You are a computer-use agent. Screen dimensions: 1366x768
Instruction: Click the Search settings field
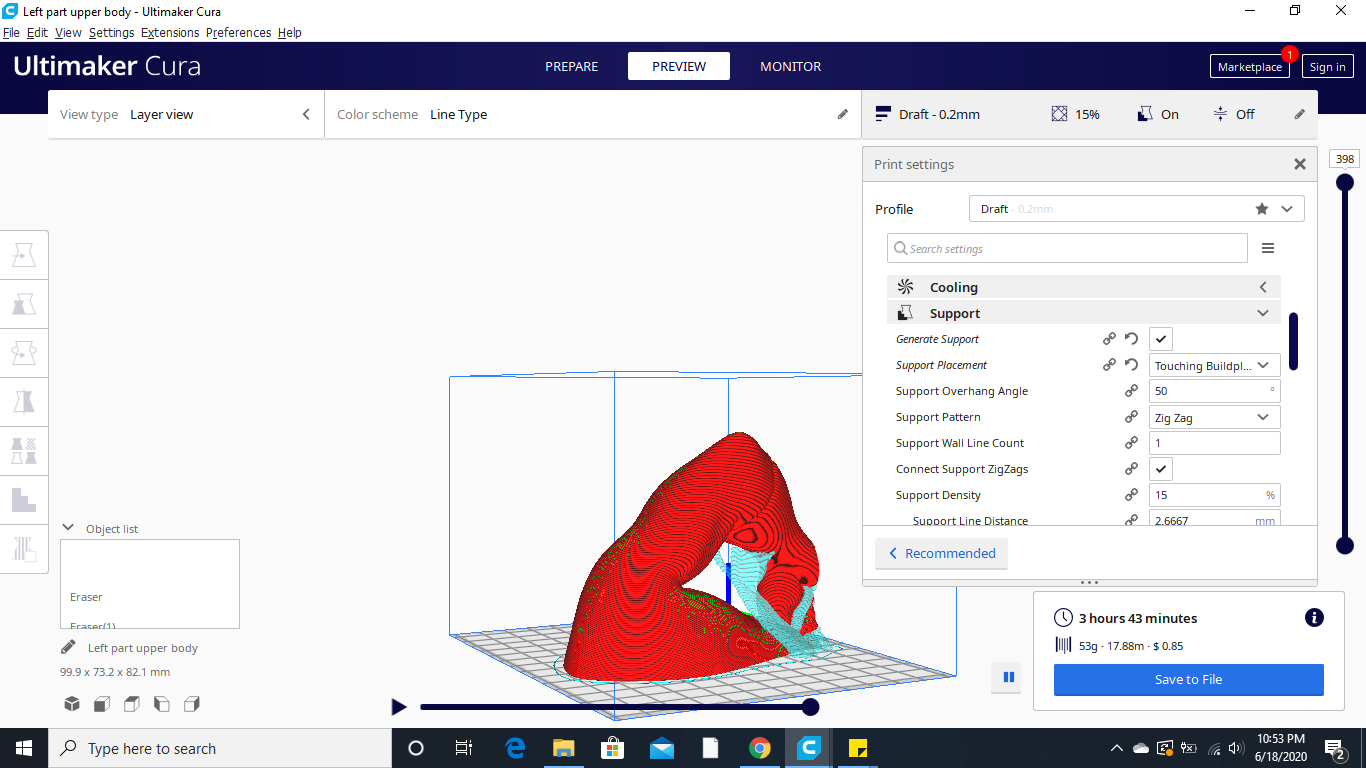[1067, 248]
